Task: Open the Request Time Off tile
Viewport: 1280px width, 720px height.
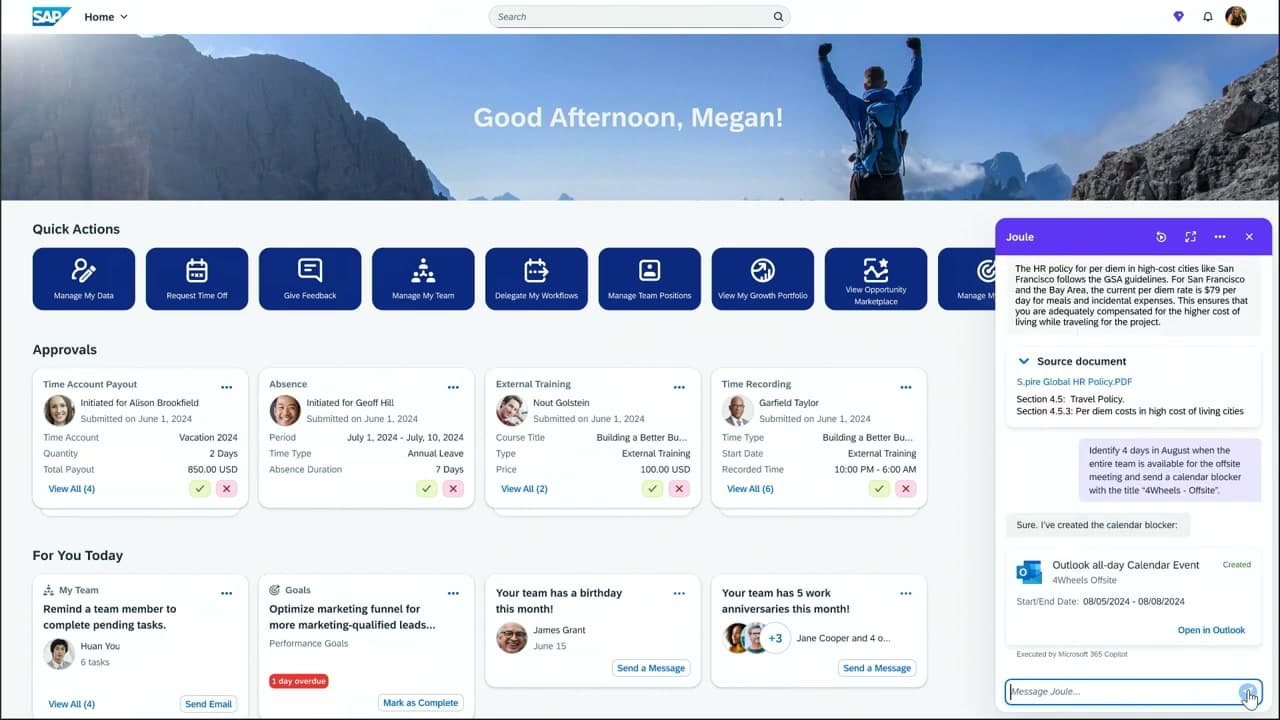Action: coord(197,279)
